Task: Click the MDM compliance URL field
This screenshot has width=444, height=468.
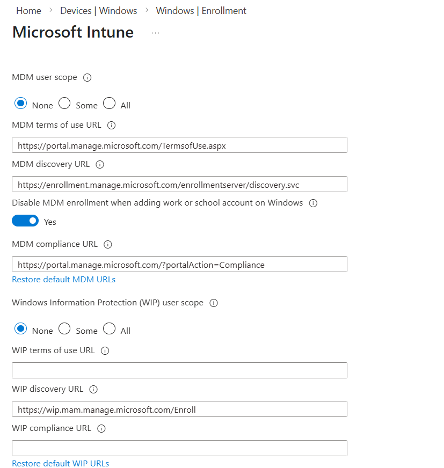Action: [x=180, y=264]
